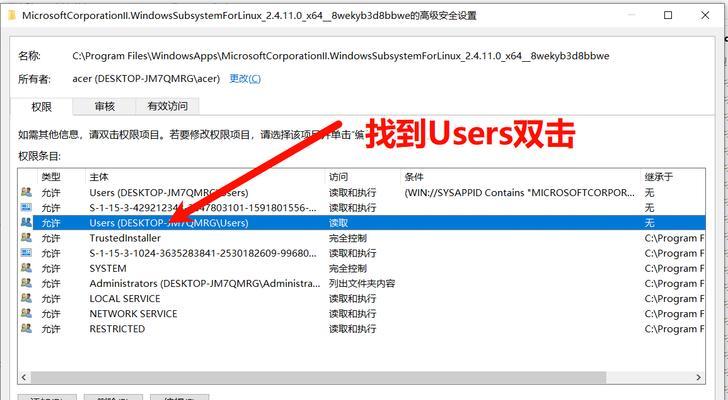Click 完全控制 in the SYSTEM row

[x=348, y=268]
